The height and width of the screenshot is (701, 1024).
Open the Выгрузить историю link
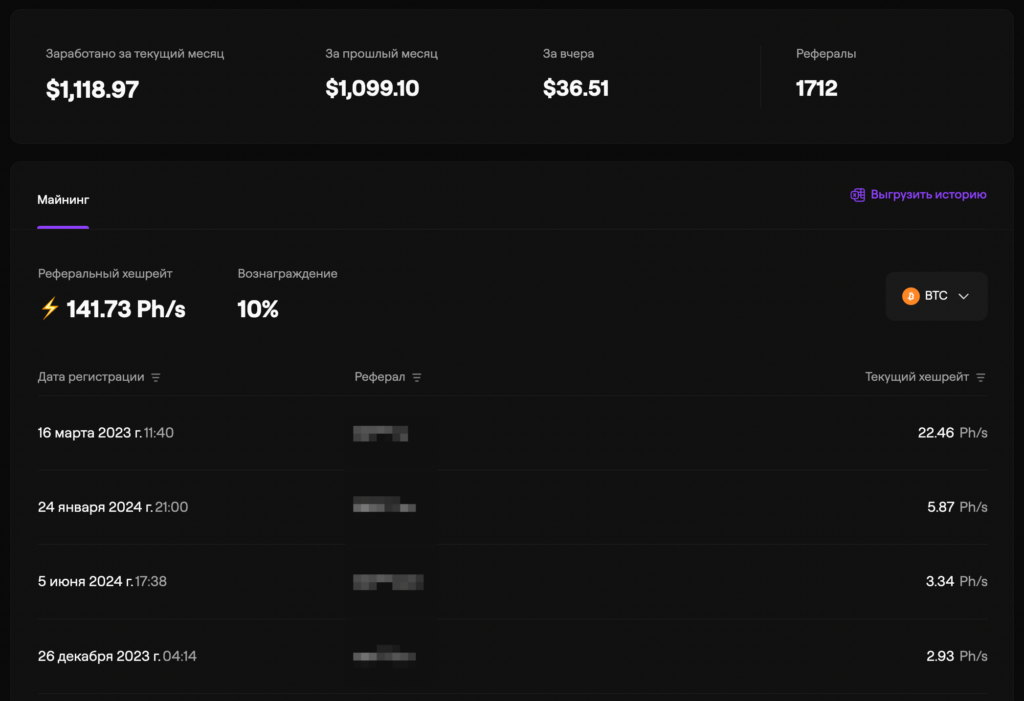(928, 195)
